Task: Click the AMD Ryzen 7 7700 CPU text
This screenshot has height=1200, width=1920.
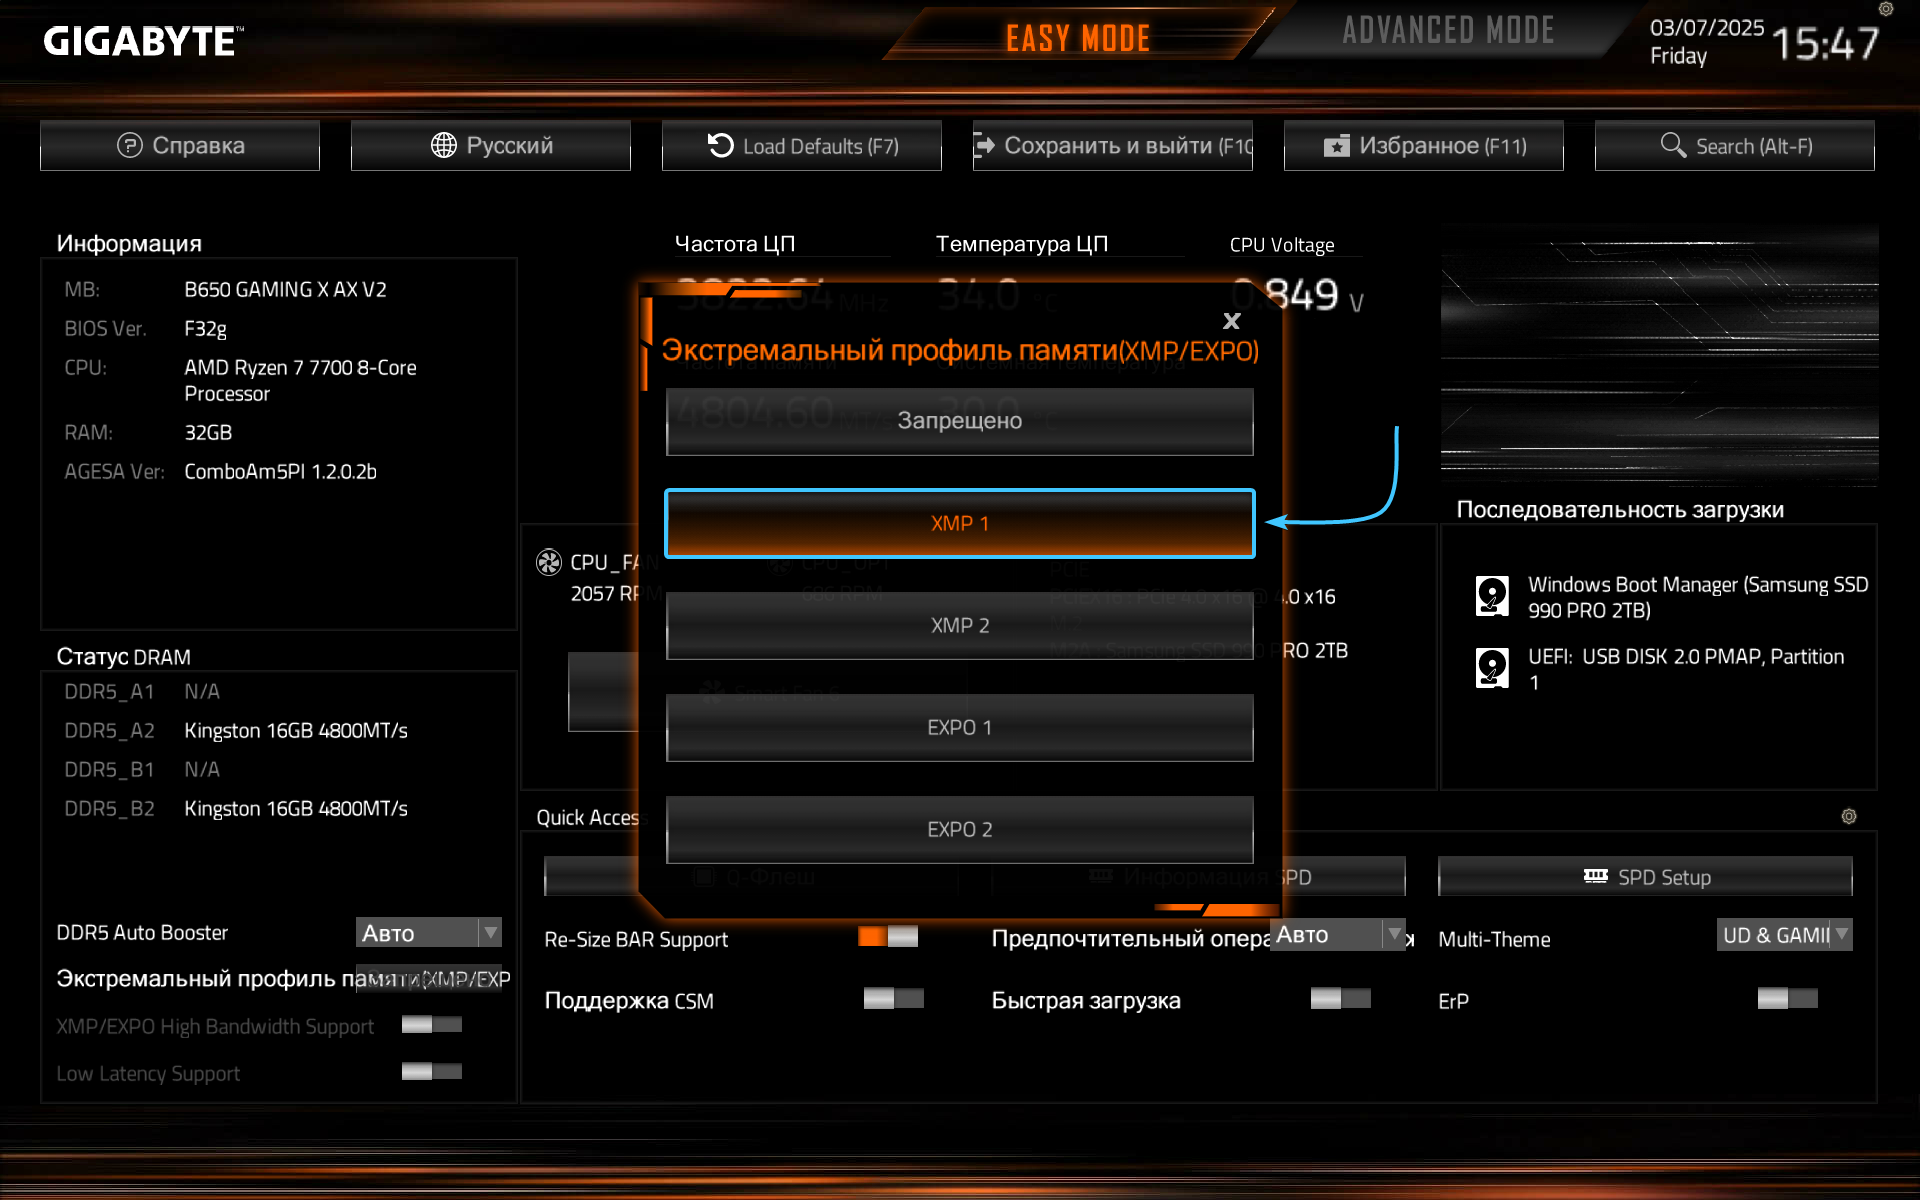Action: tap(300, 381)
